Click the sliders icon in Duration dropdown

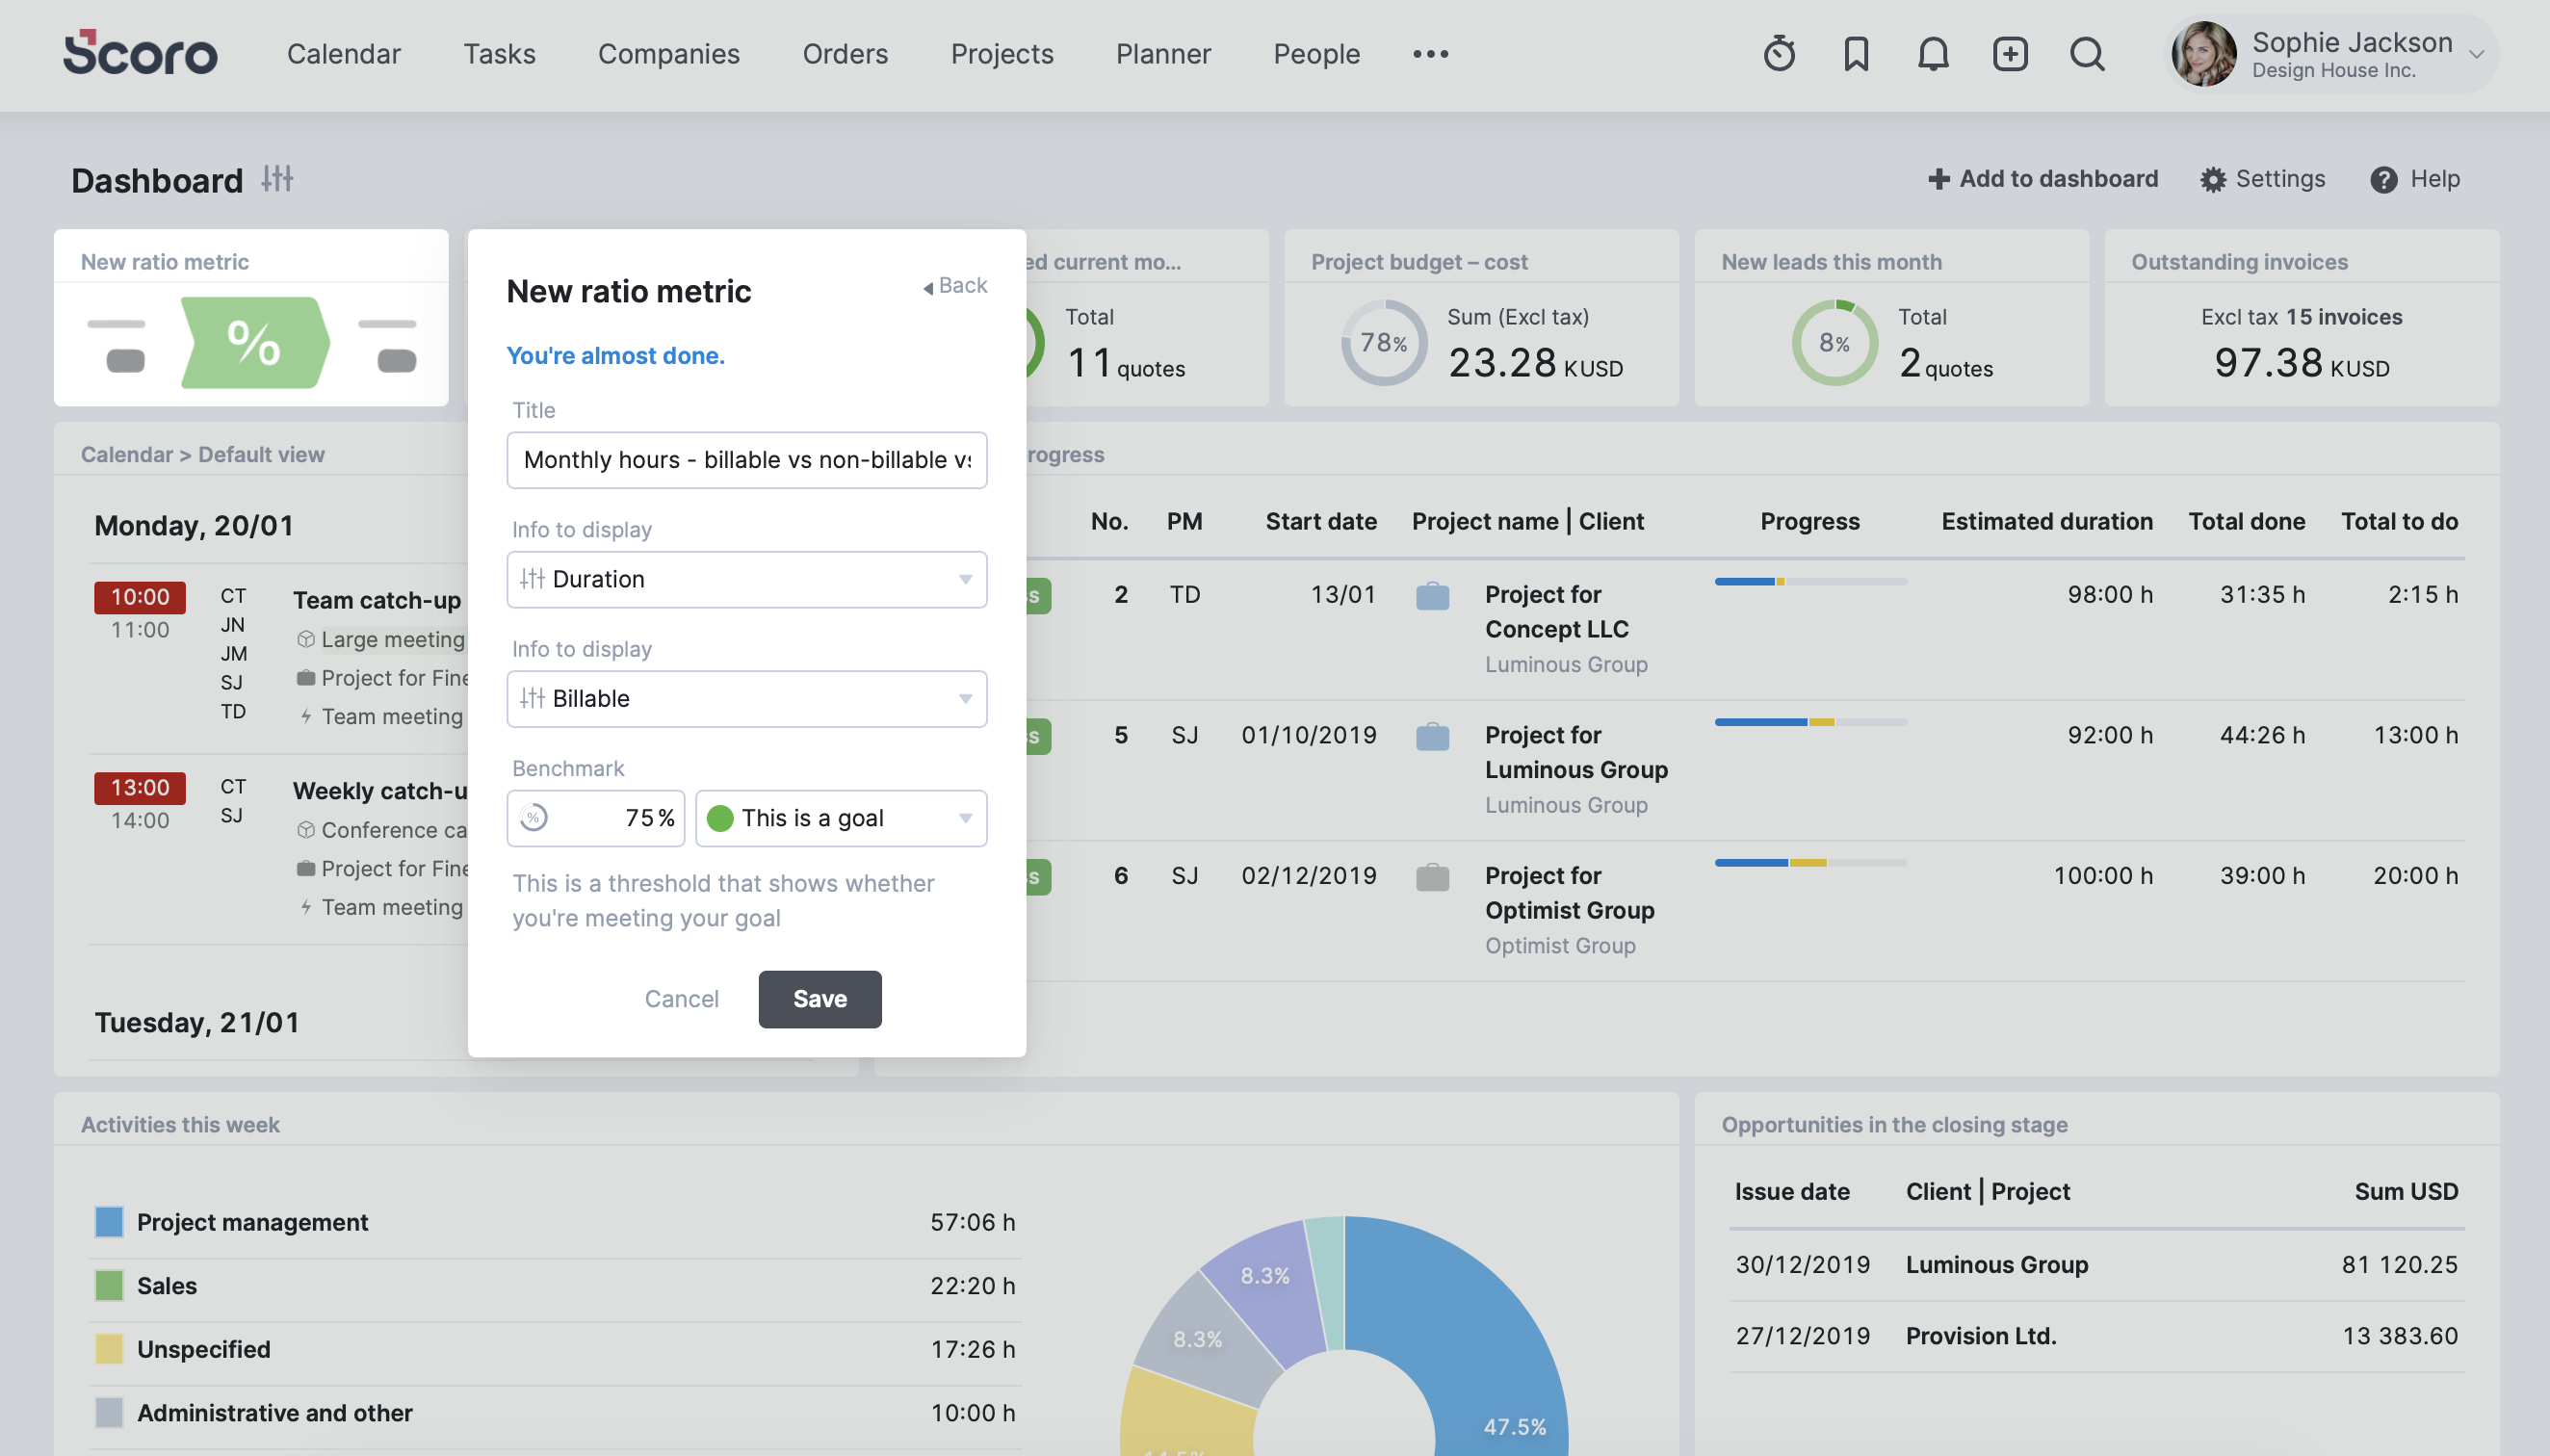click(532, 579)
